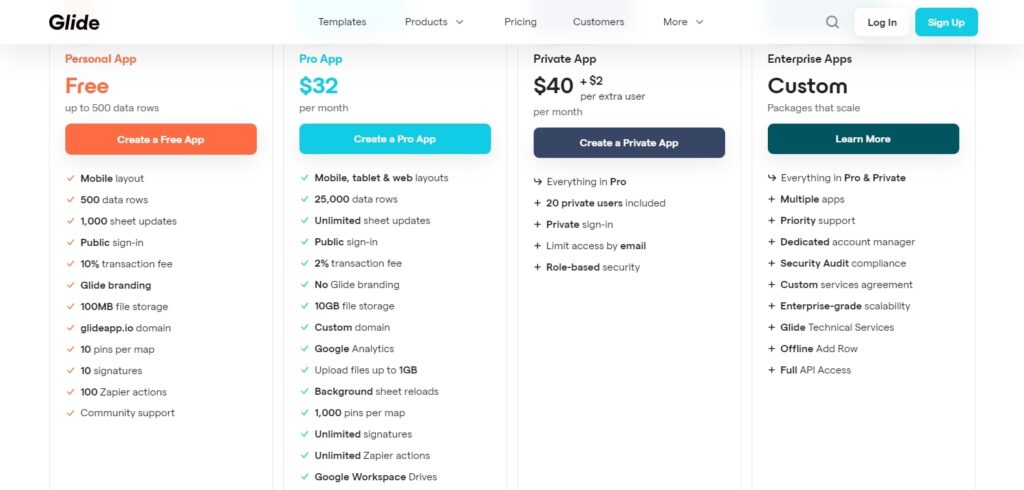The height and width of the screenshot is (490, 1024).
Task: Go to the Pricing page
Action: (x=520, y=22)
